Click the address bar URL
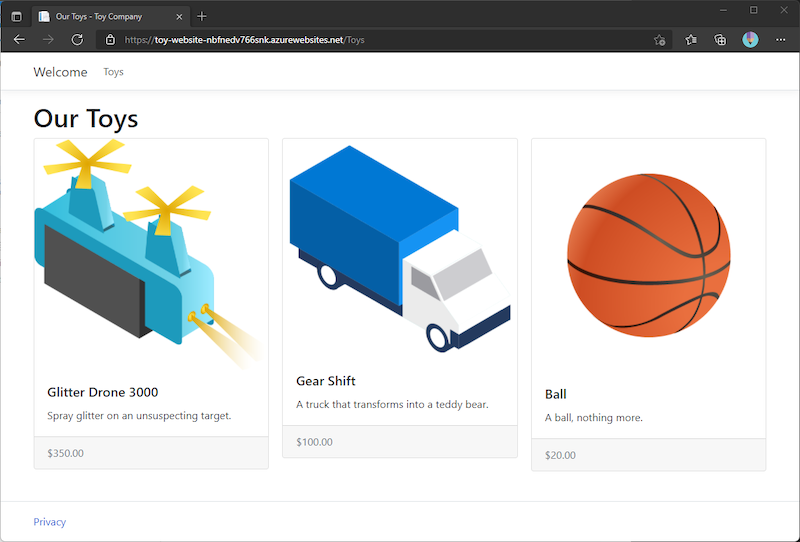 coord(244,40)
